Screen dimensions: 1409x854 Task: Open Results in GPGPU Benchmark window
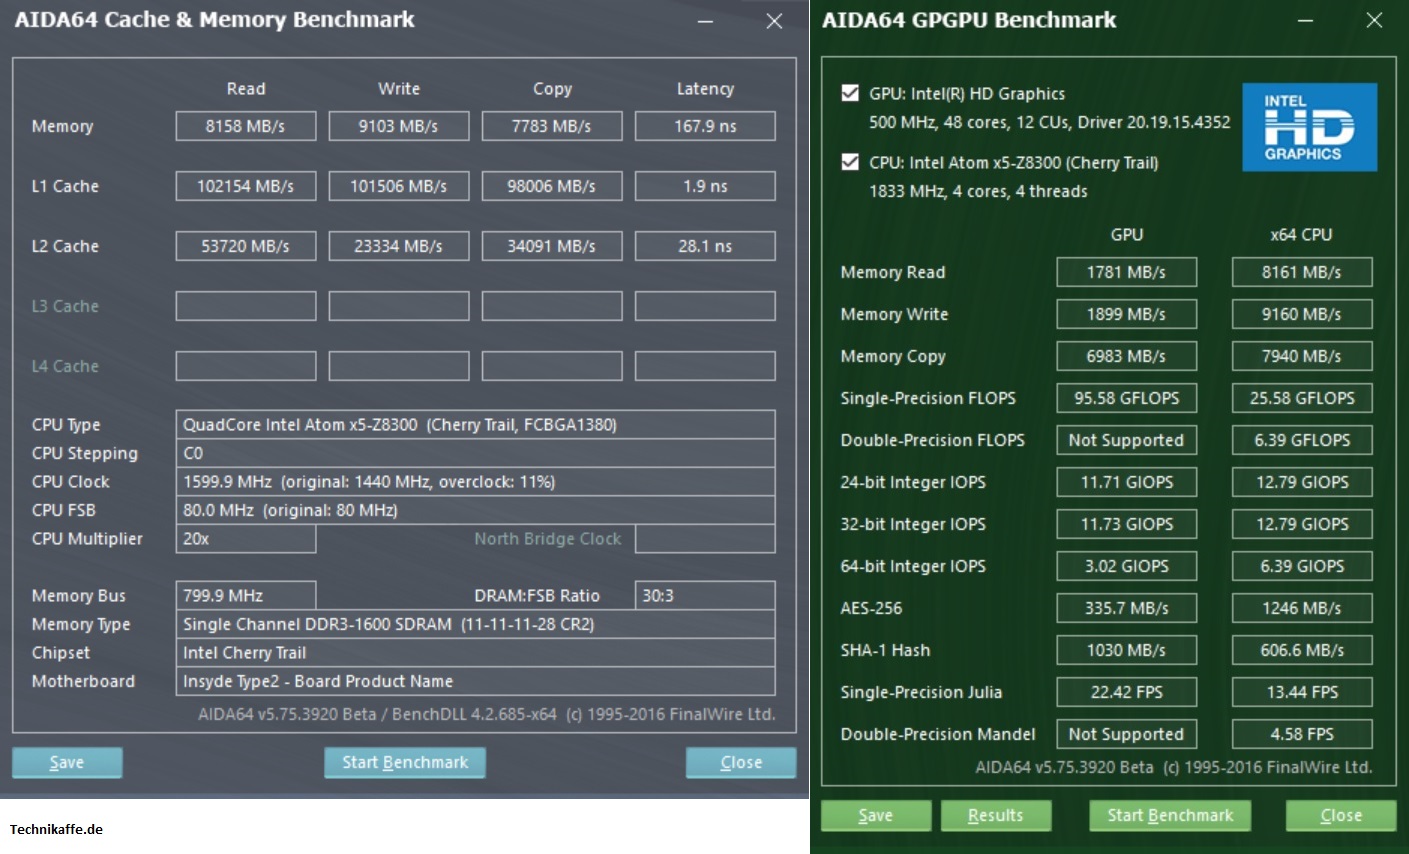996,815
